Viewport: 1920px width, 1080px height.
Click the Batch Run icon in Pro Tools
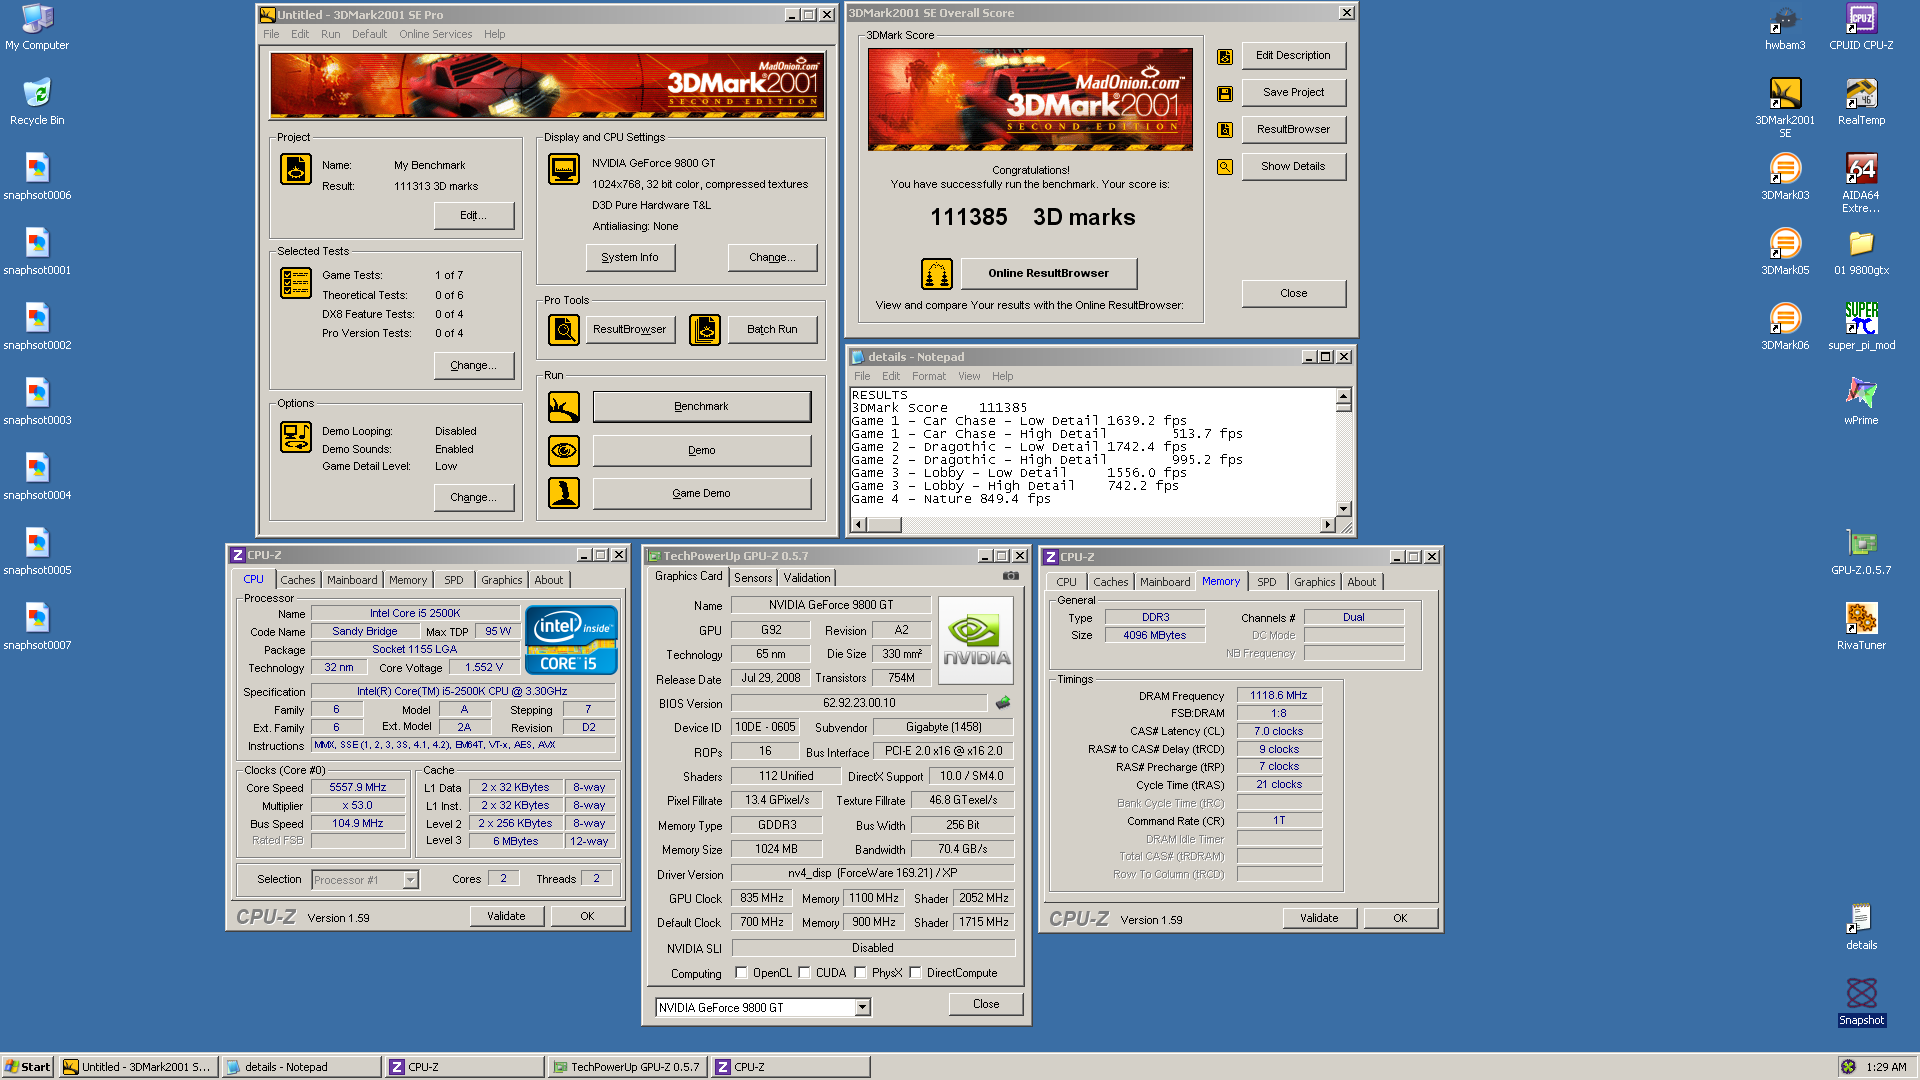(704, 330)
